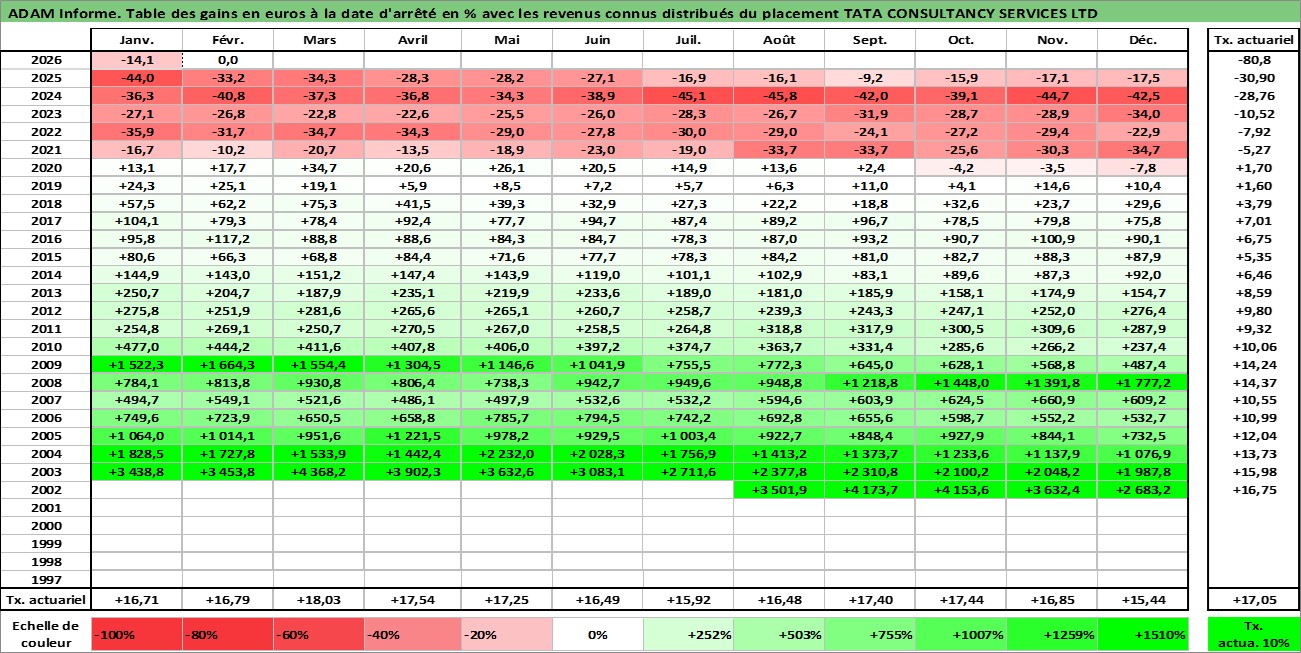The height and width of the screenshot is (653, 1301).
Task: Click the 'Août' column header
Action: coord(778,40)
